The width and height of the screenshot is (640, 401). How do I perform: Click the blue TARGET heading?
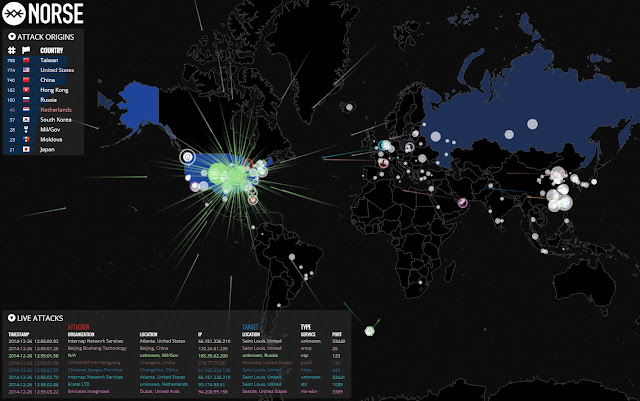(250, 327)
